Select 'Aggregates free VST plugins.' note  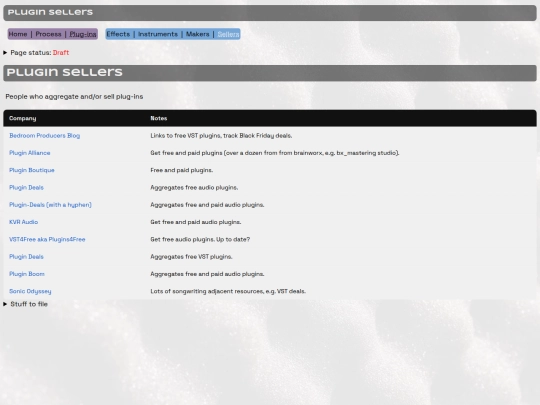coord(191,257)
